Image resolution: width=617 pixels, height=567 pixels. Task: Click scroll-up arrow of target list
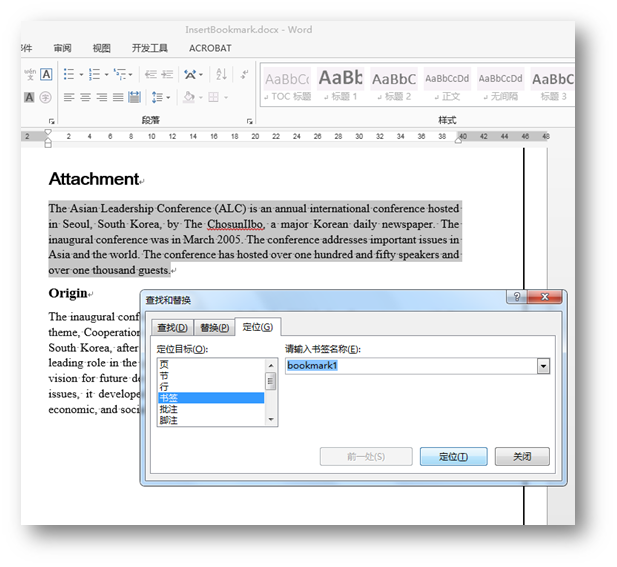click(x=271, y=366)
